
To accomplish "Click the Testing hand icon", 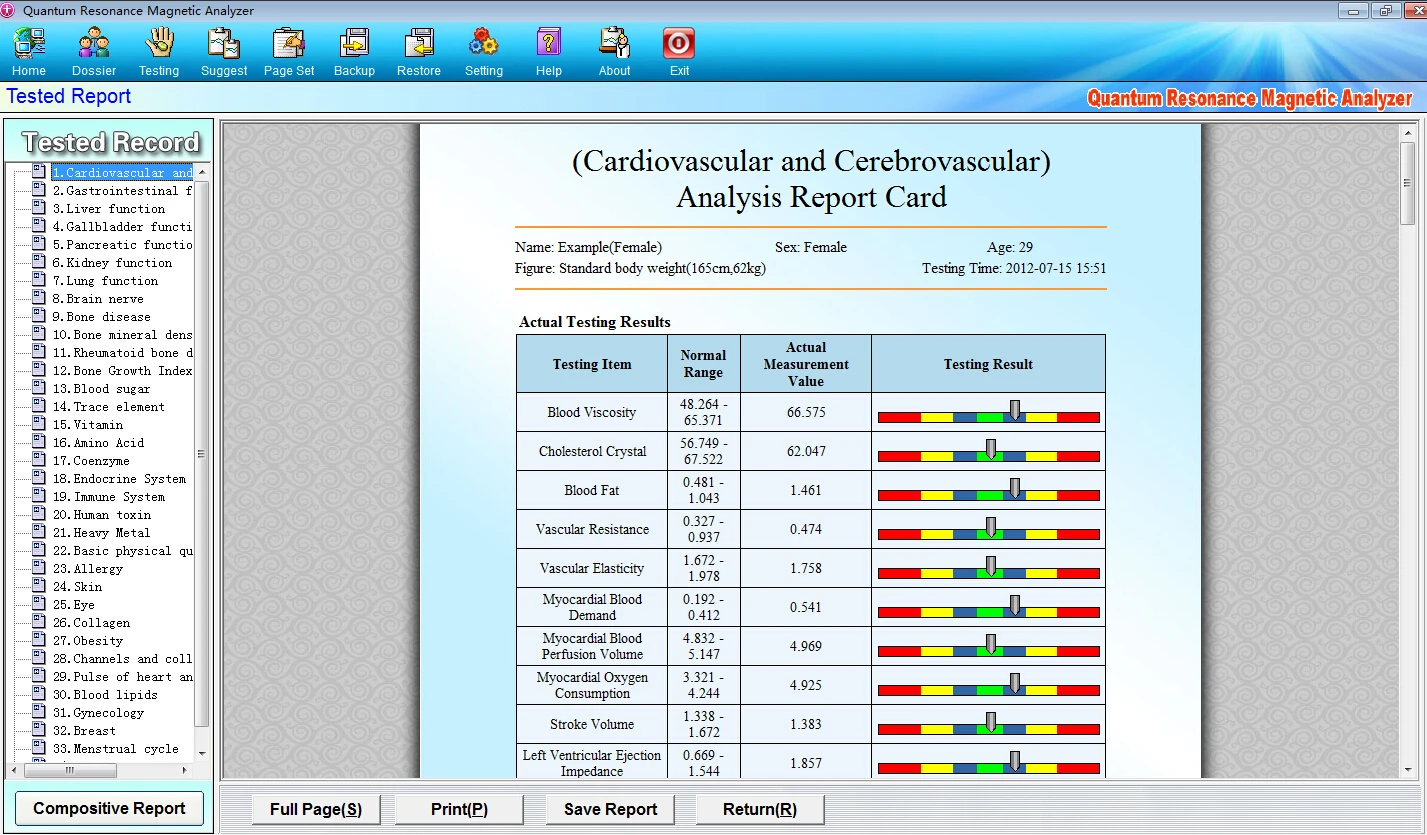I will click(x=159, y=45).
